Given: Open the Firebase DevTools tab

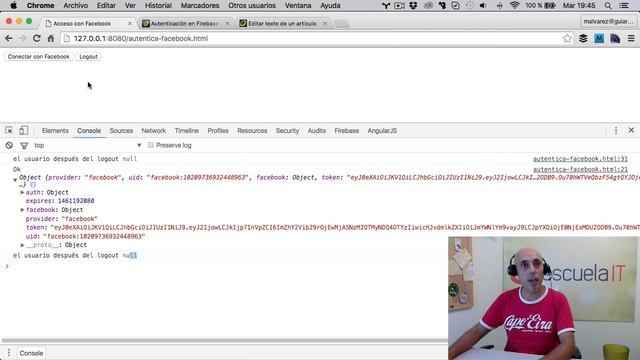Looking at the screenshot, I should pyautogui.click(x=347, y=131).
